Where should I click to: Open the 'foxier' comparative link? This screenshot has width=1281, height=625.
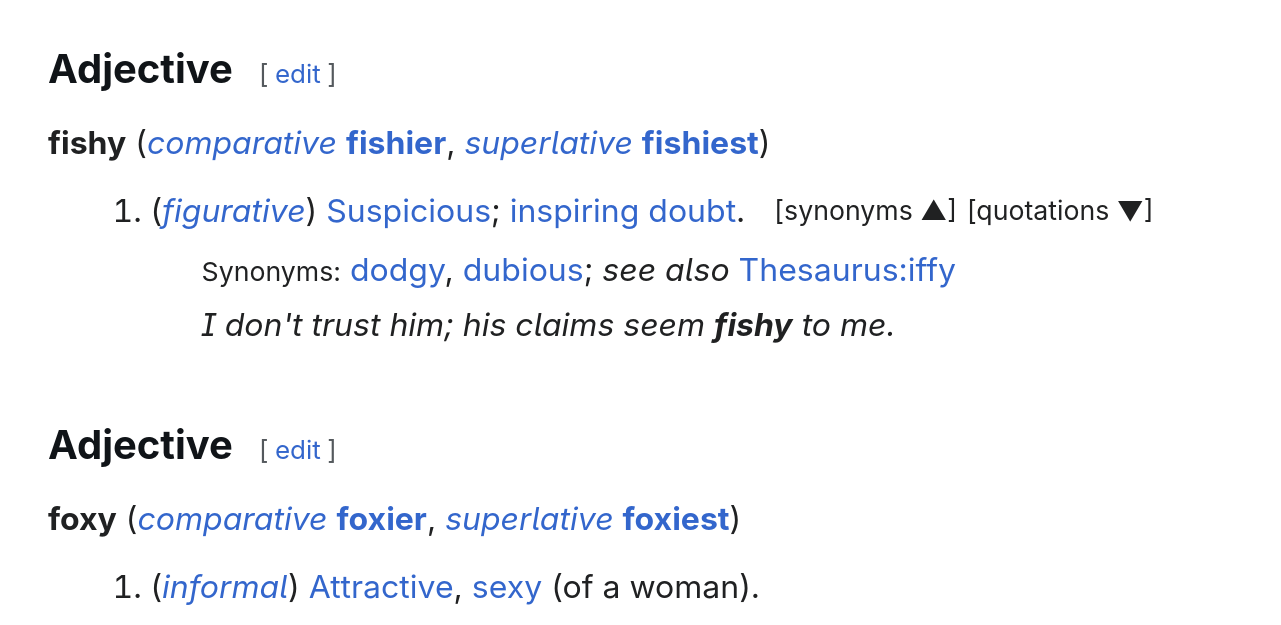click(381, 519)
